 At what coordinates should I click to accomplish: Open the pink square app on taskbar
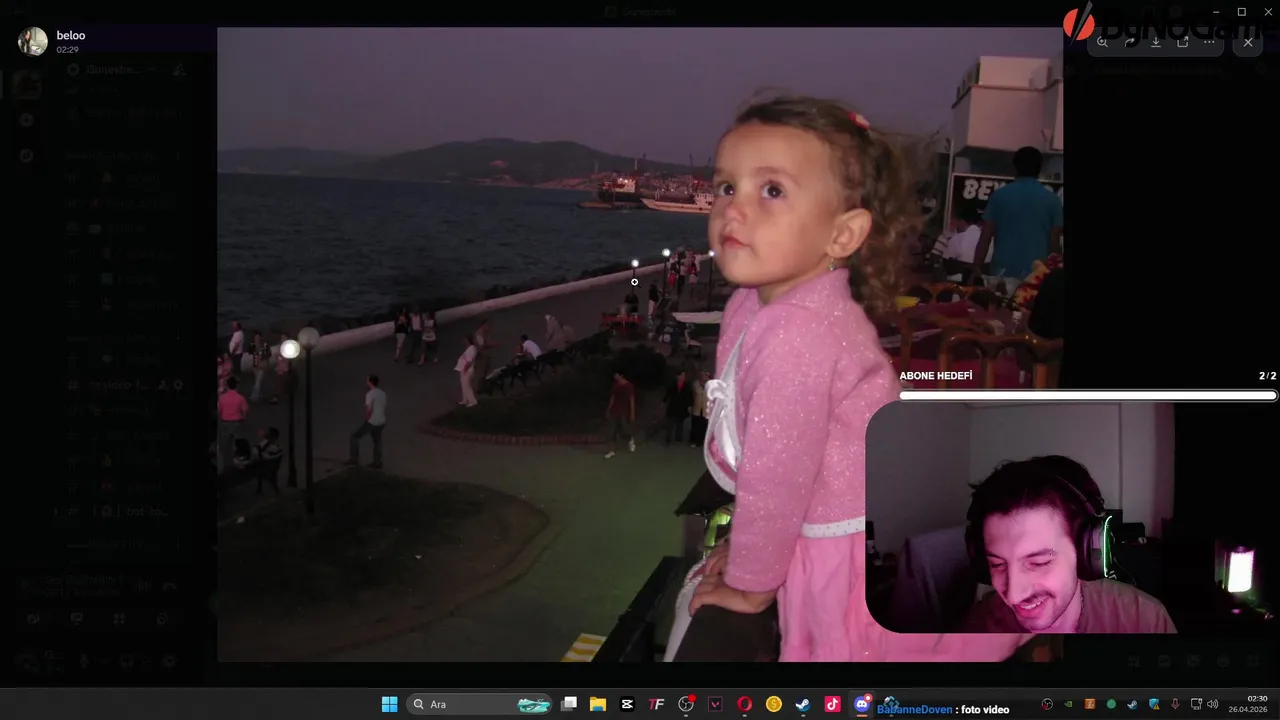click(x=715, y=704)
